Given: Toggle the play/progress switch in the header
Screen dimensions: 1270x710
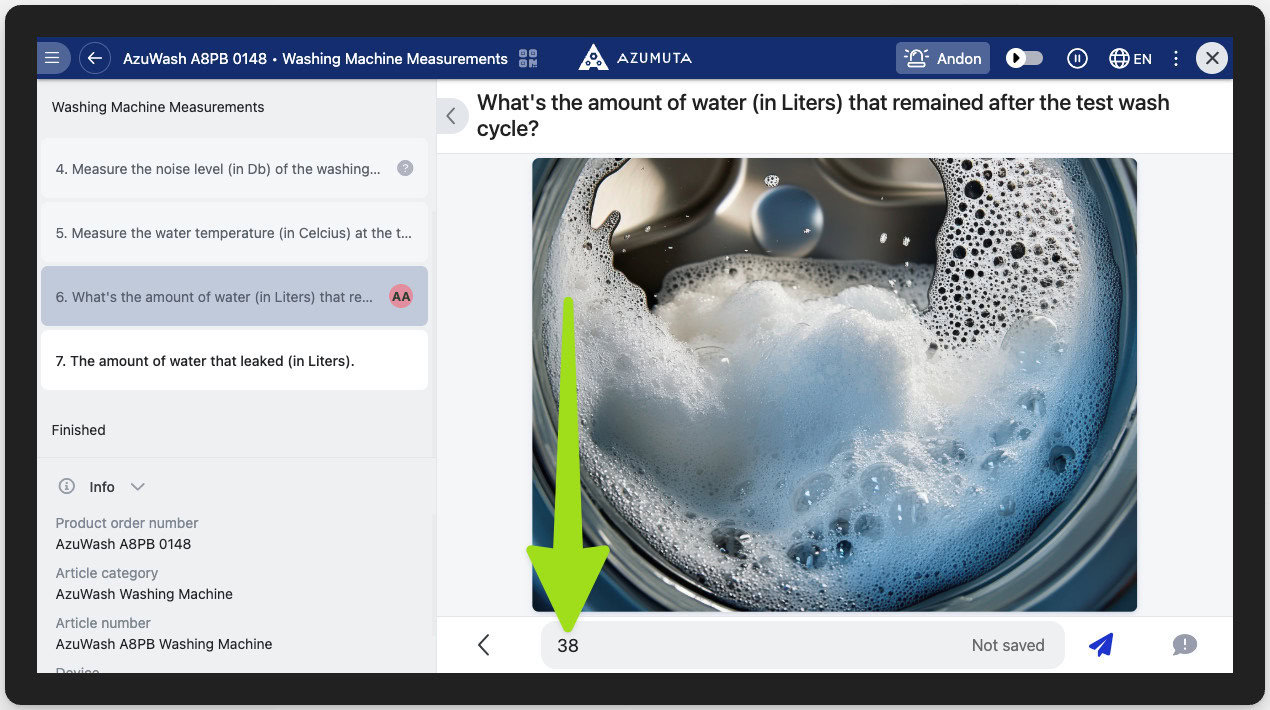Looking at the screenshot, I should pos(1024,58).
